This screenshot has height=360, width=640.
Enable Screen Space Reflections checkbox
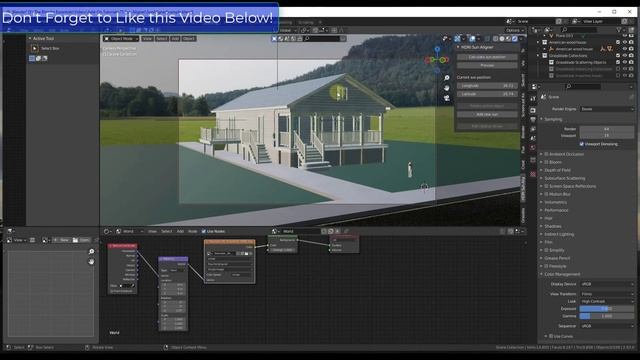pos(546,186)
